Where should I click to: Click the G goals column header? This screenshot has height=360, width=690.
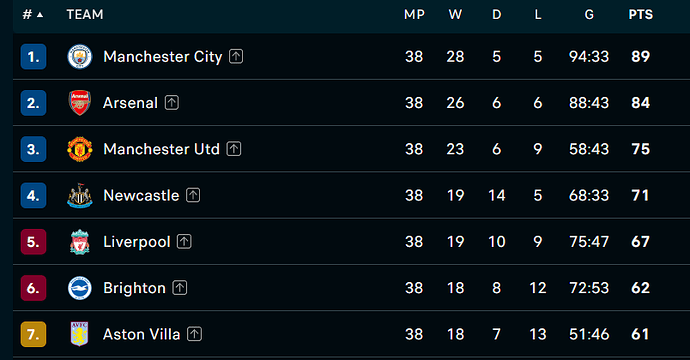point(589,15)
